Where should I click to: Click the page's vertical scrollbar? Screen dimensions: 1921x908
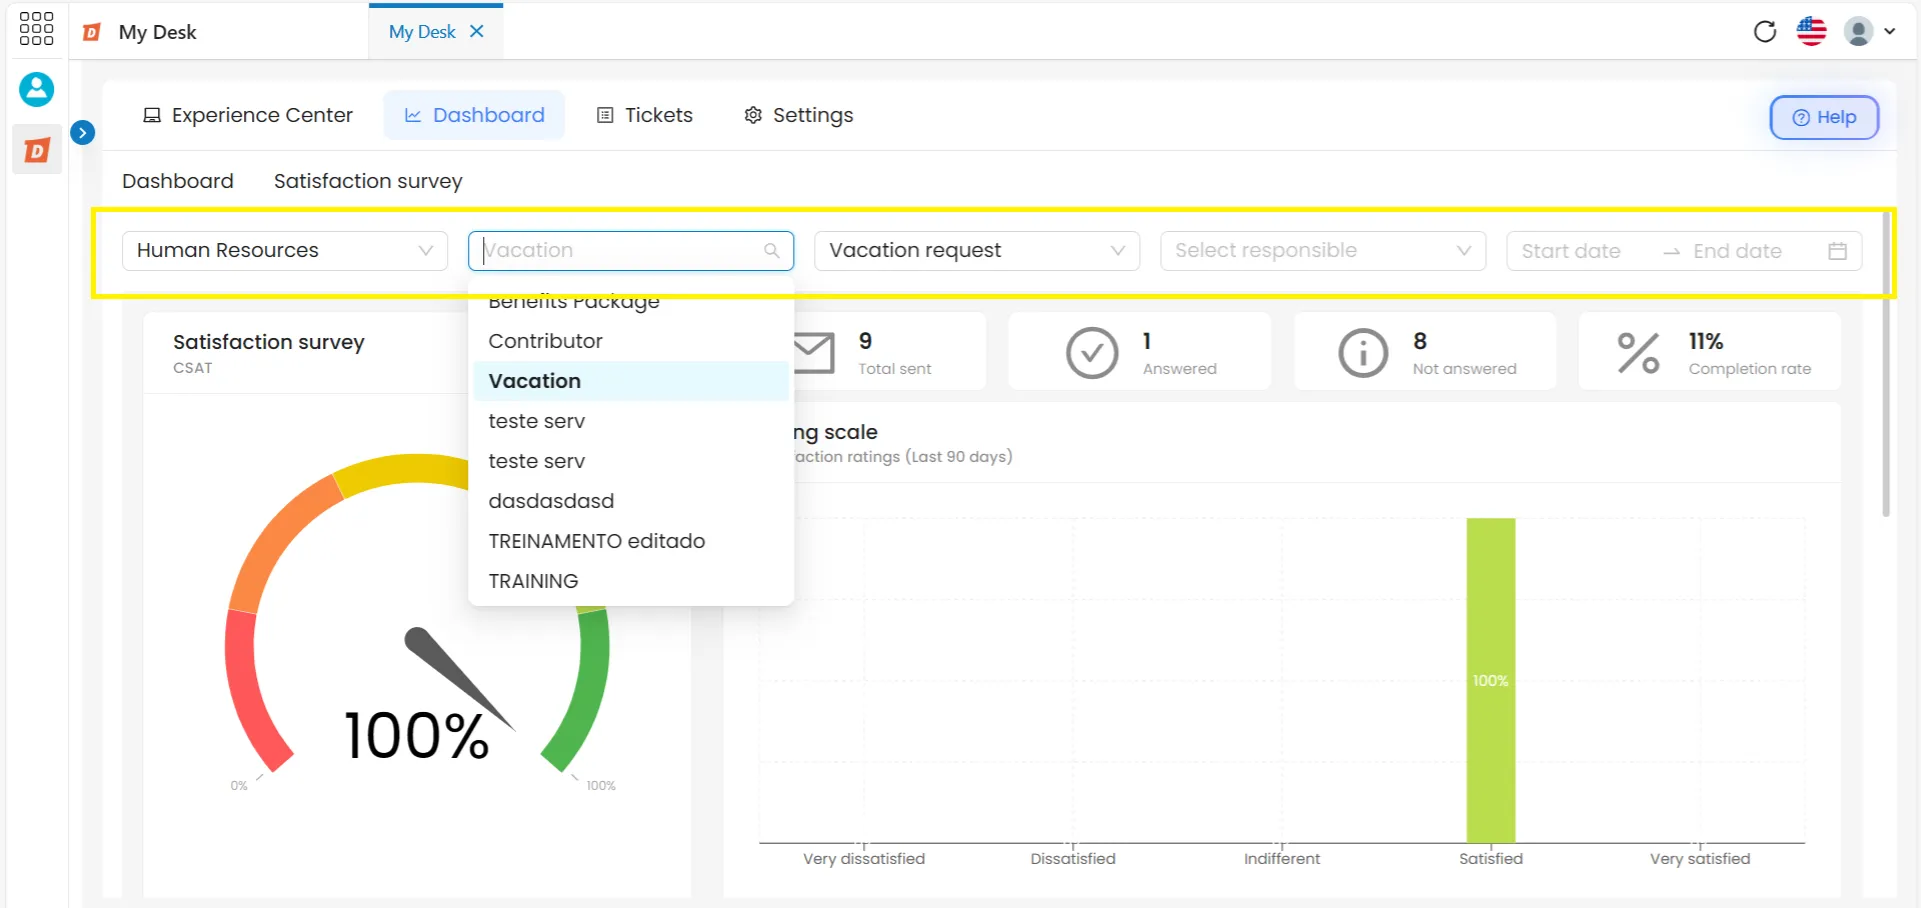pyautogui.click(x=1886, y=364)
